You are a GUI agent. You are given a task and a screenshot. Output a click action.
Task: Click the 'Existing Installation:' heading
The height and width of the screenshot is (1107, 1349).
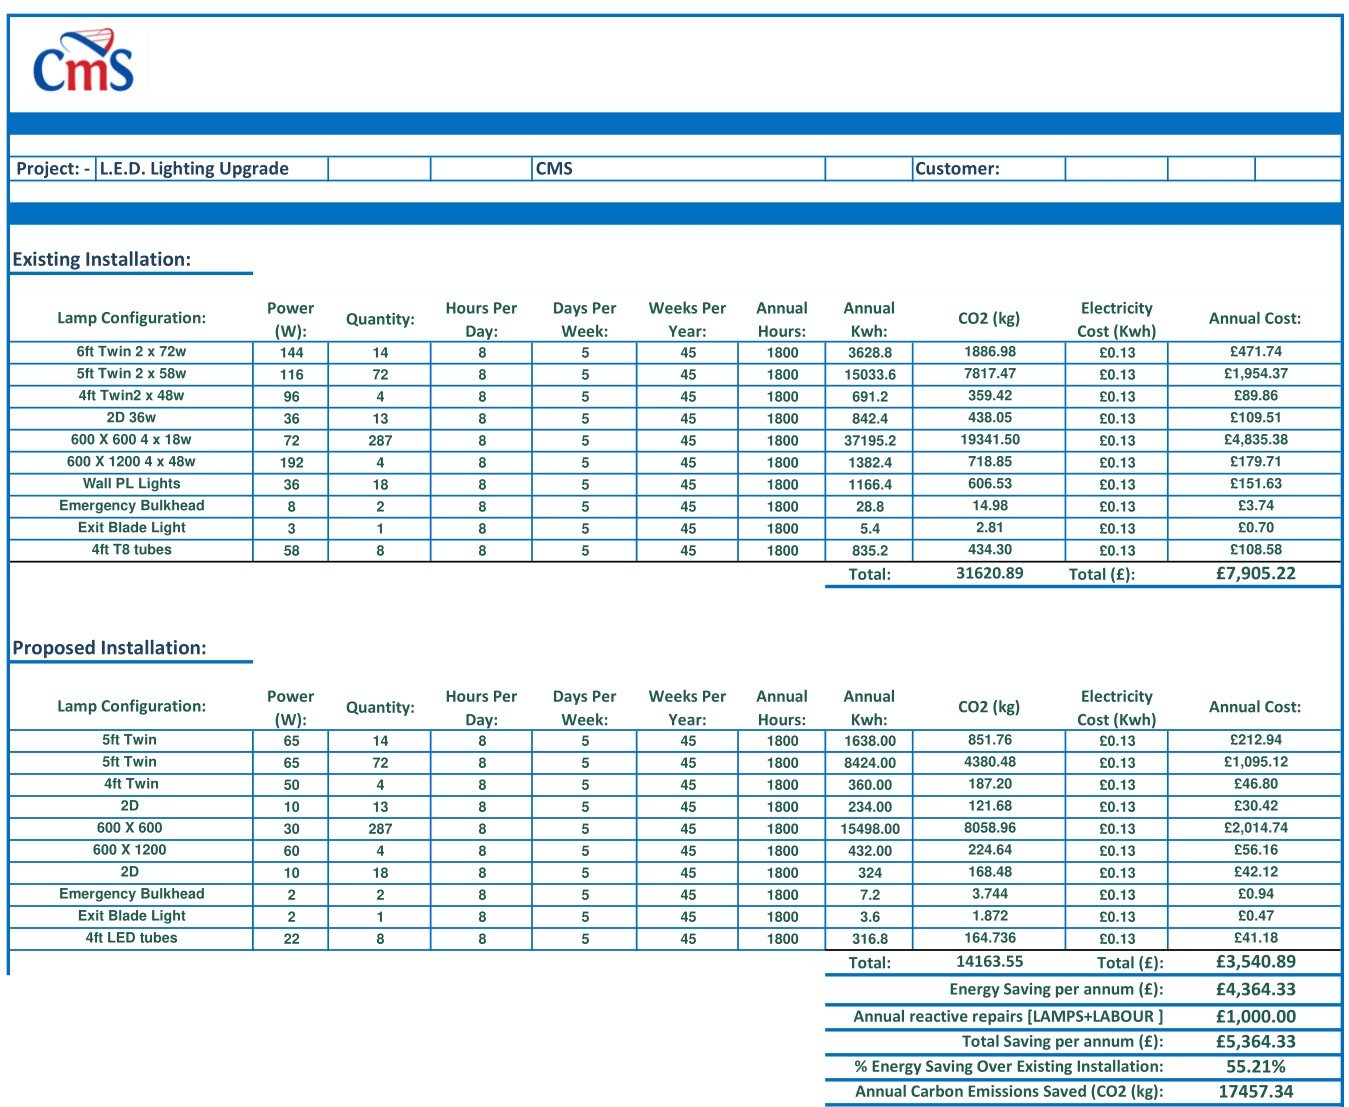(102, 259)
